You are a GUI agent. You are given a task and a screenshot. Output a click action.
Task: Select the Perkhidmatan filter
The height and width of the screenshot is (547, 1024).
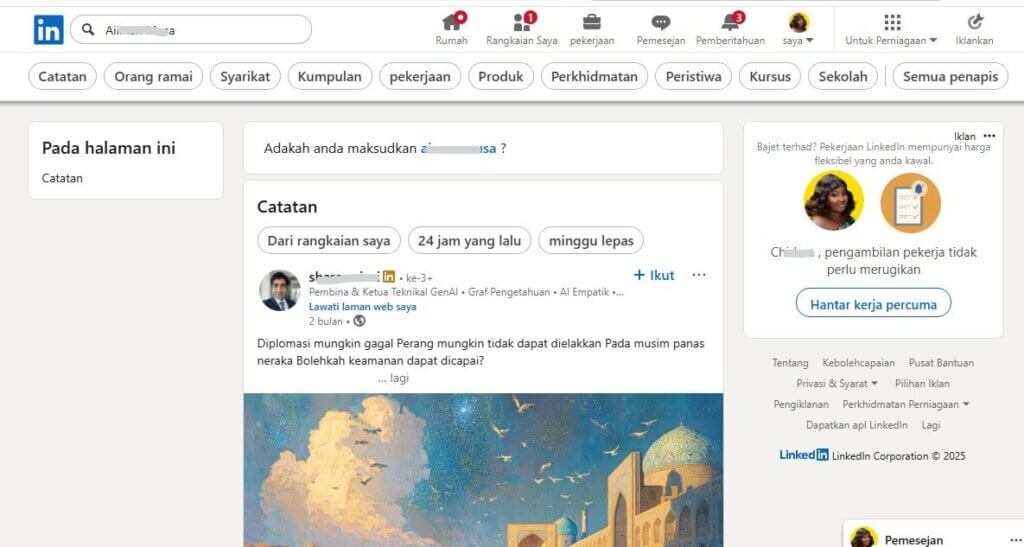click(594, 76)
